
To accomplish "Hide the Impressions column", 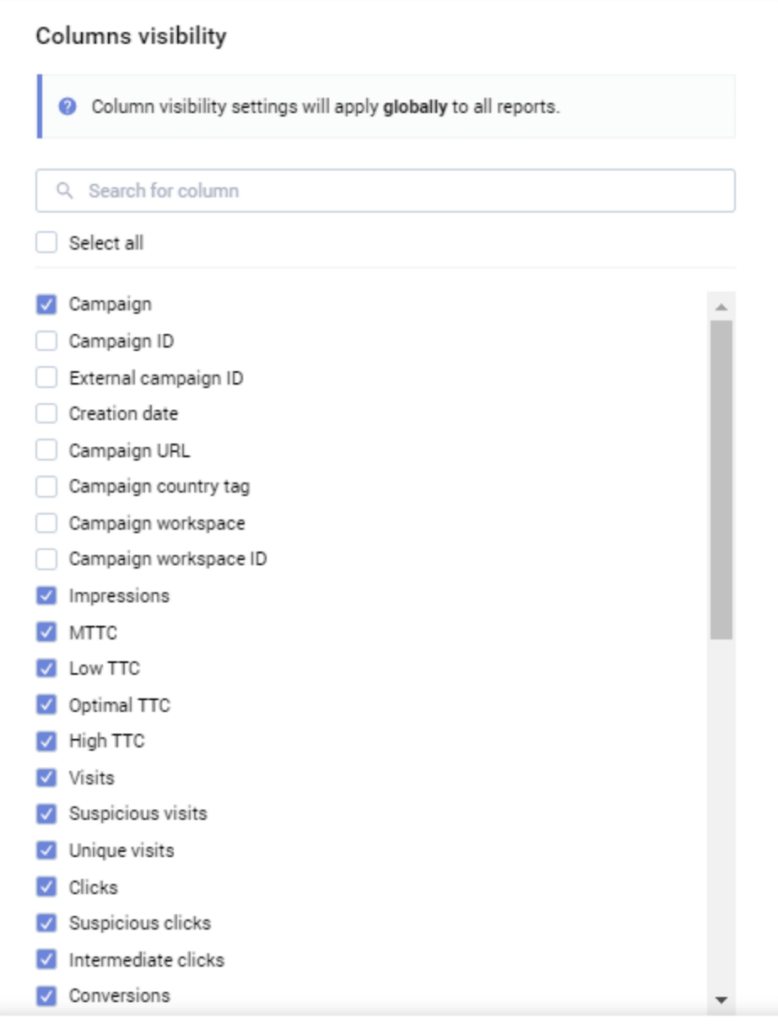I will click(46, 596).
